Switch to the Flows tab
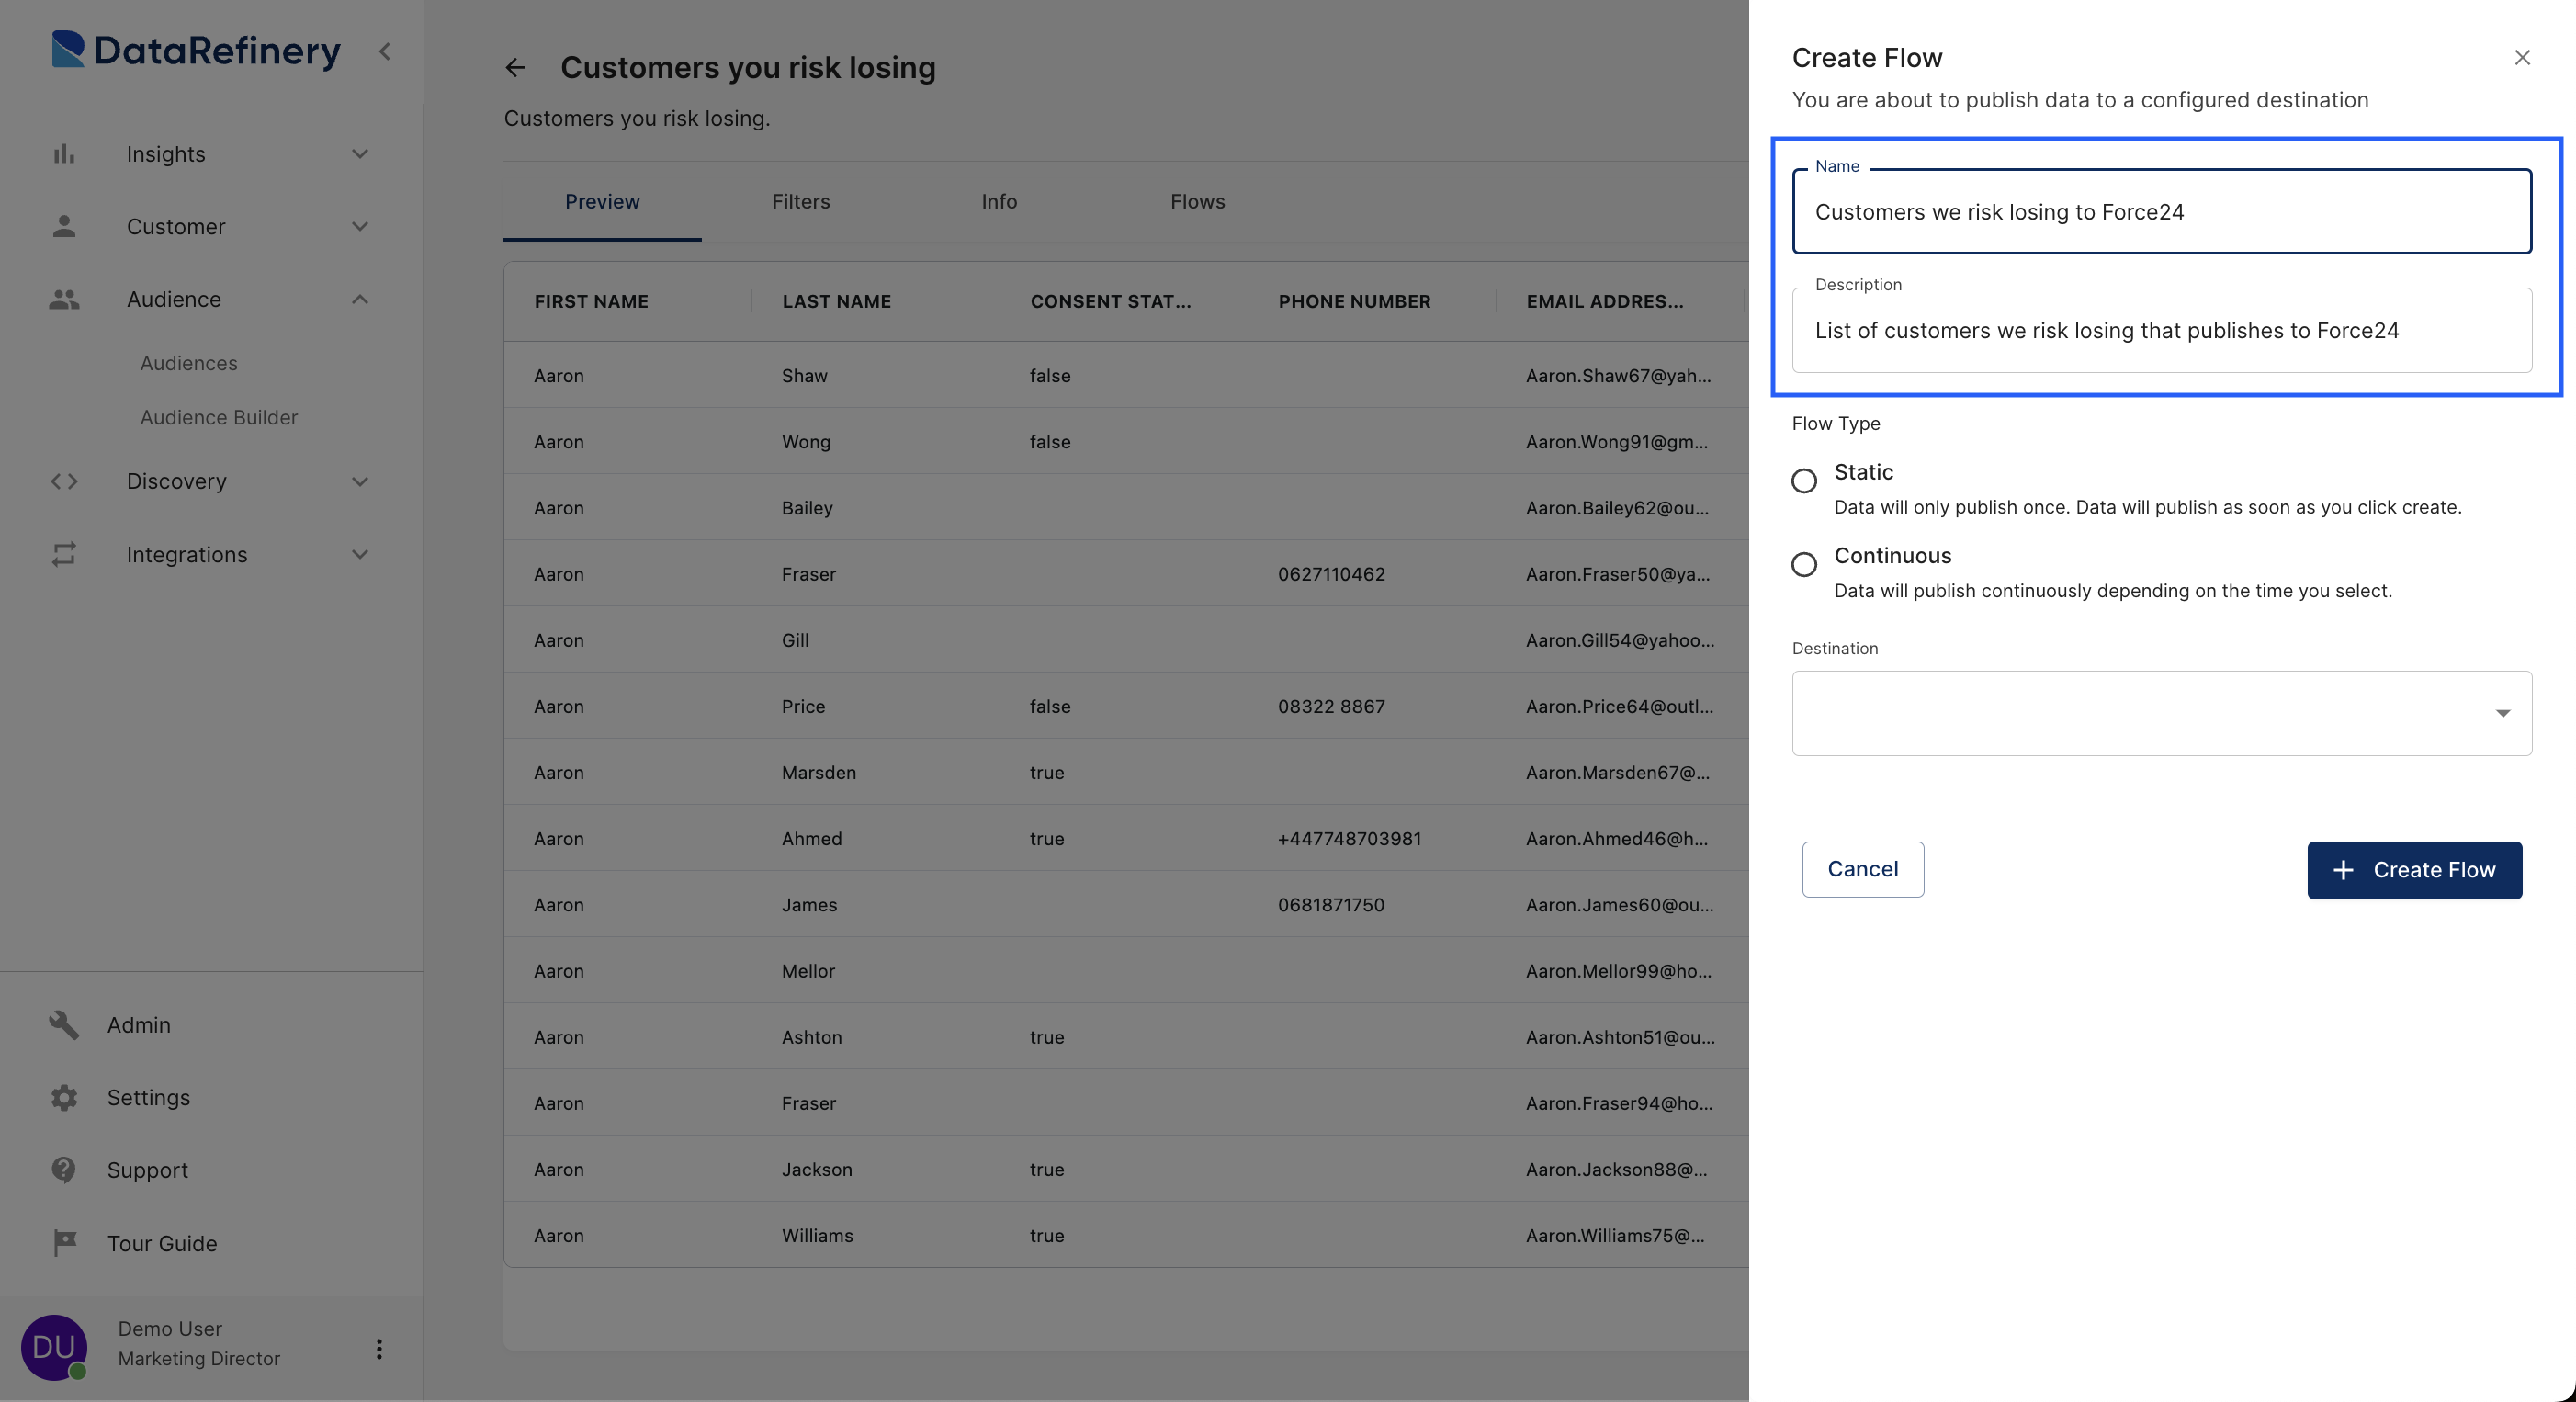2576x1402 pixels. point(1198,202)
